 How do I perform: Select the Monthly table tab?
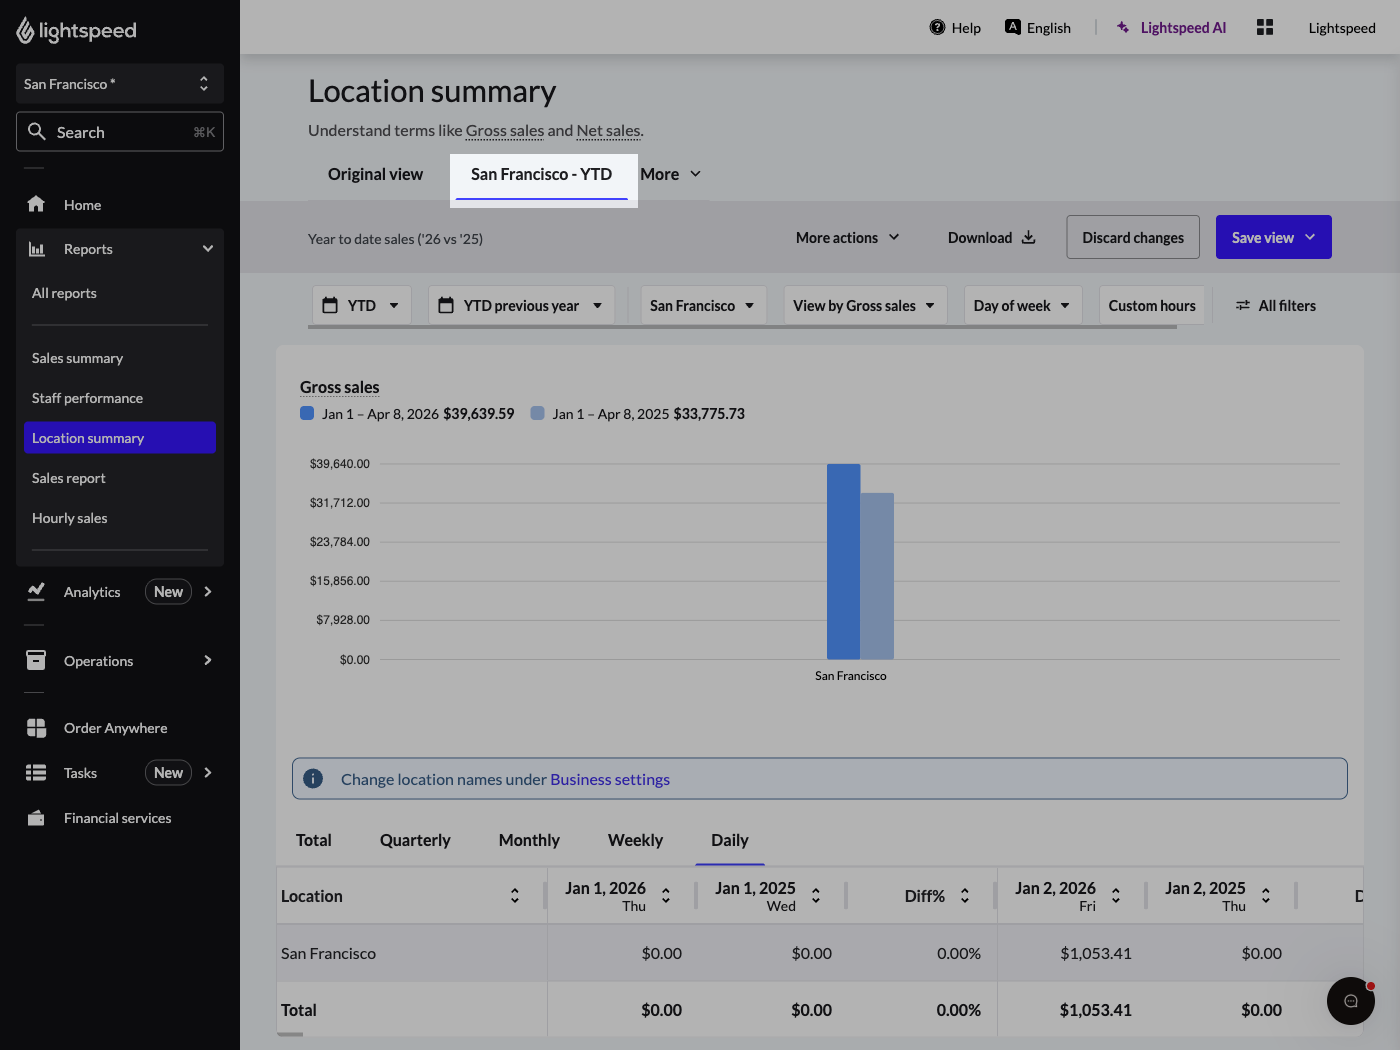click(528, 840)
